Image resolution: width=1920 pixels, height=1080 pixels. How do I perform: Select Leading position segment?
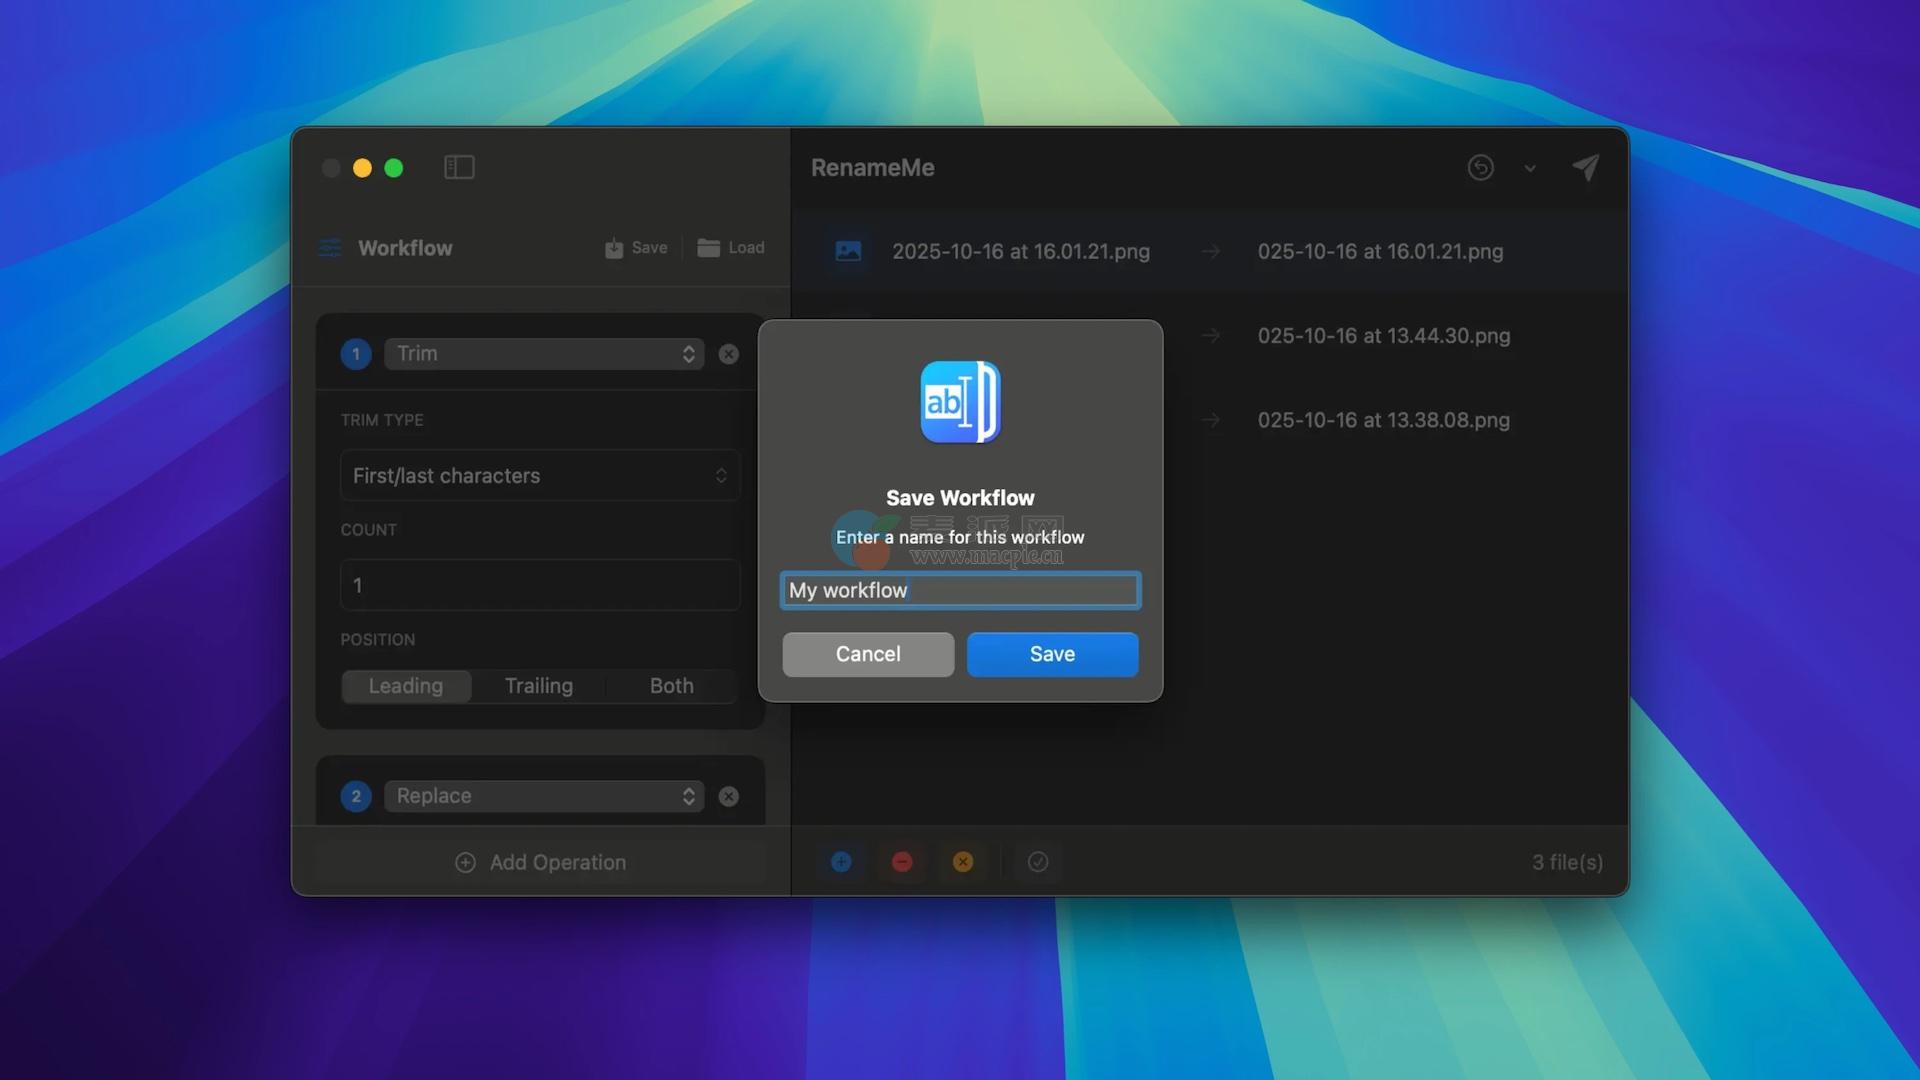[x=406, y=686]
